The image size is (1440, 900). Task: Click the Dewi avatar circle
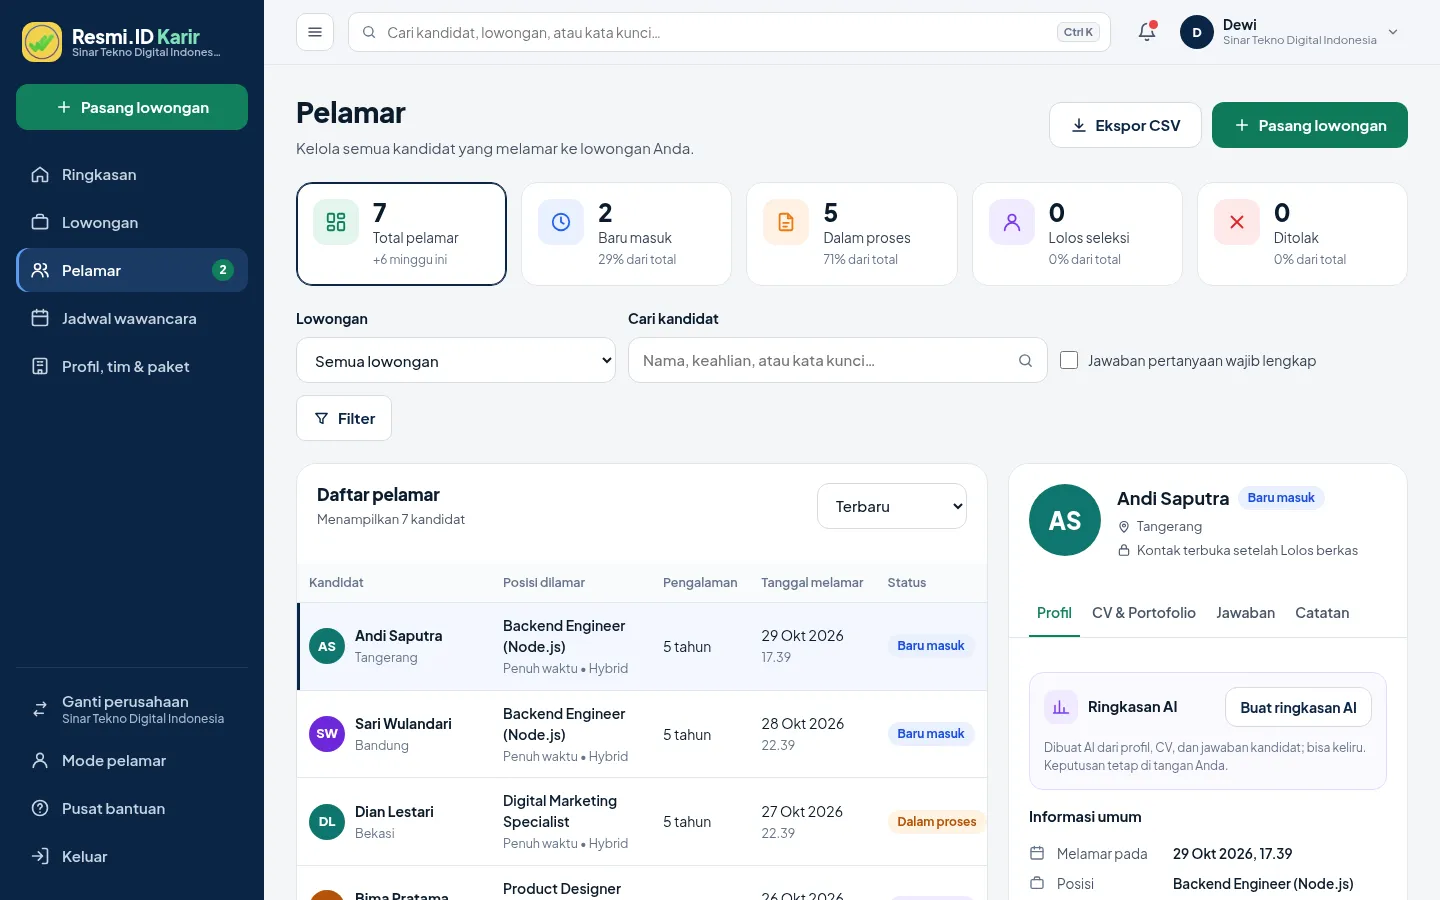(1197, 32)
